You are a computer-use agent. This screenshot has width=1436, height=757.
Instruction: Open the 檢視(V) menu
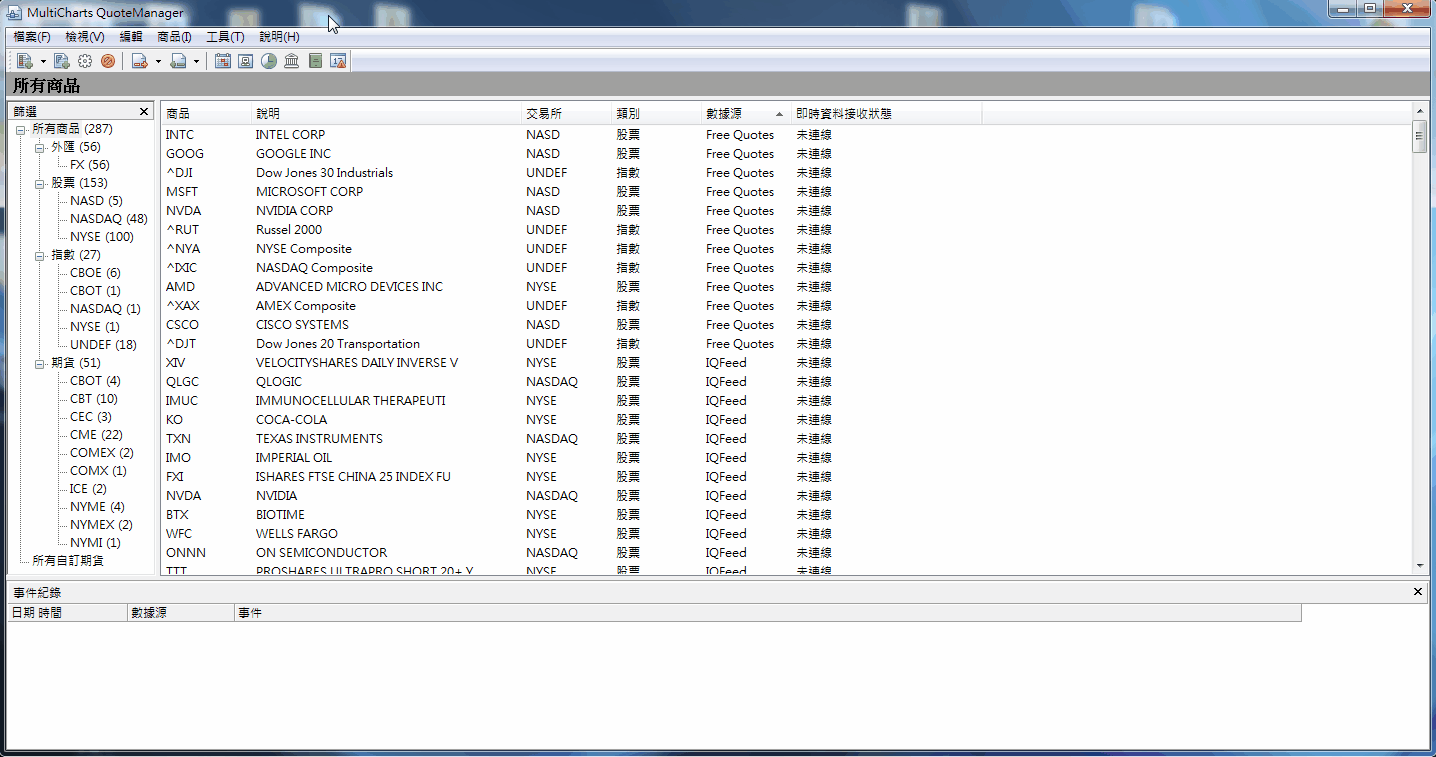coord(85,36)
